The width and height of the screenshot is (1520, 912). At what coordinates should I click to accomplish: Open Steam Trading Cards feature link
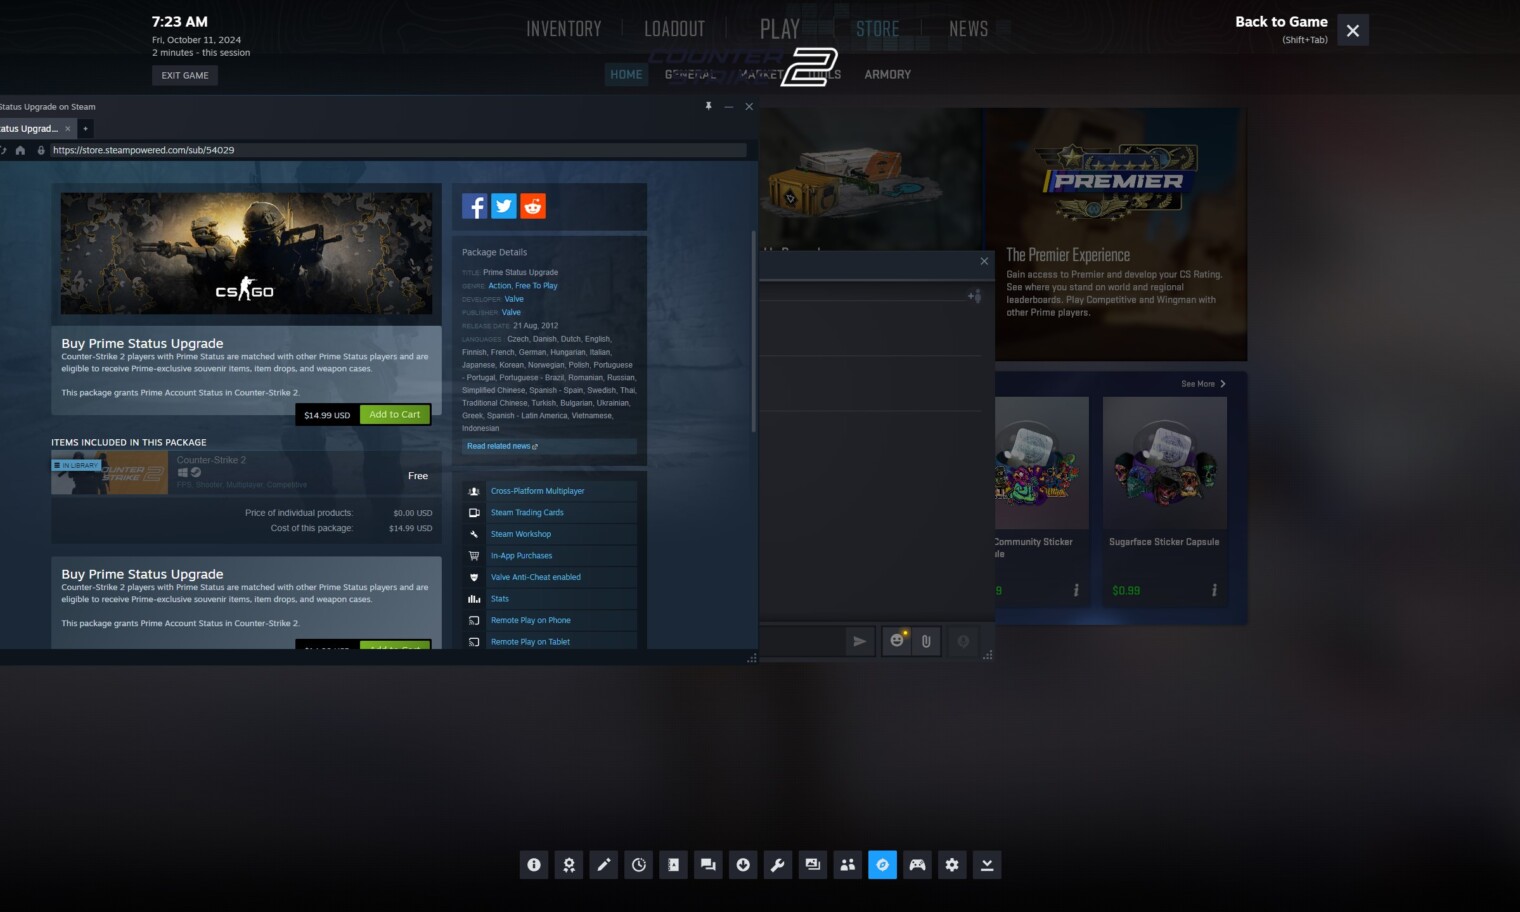[527, 512]
